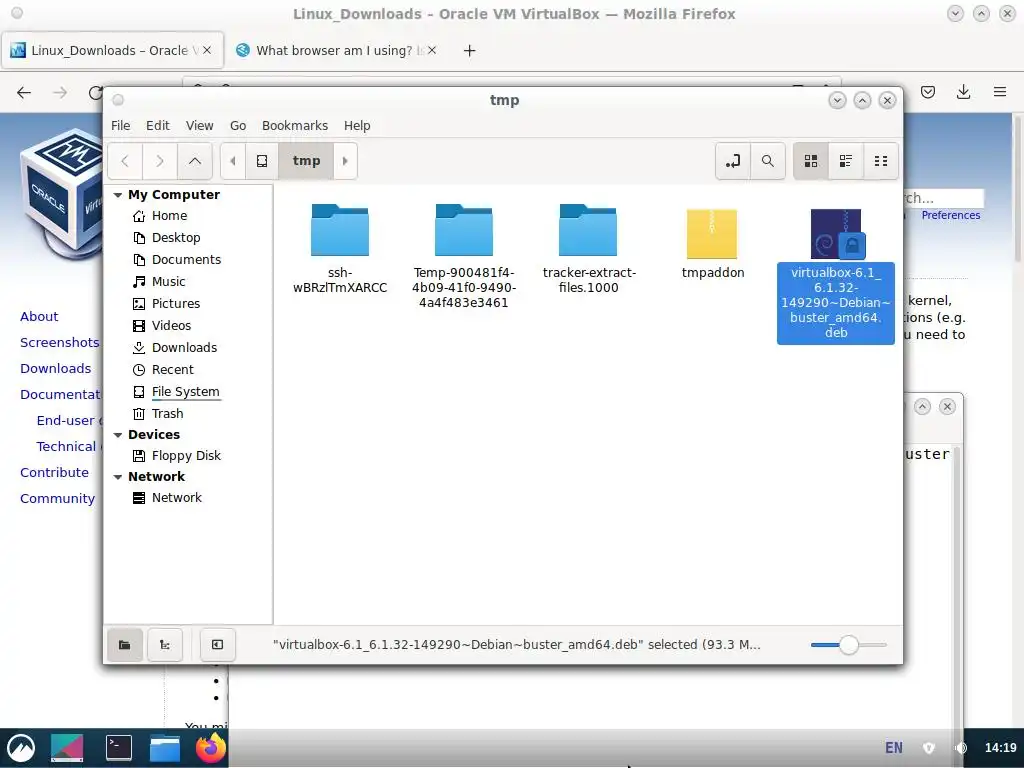The height and width of the screenshot is (768, 1024).
Task: Open the Bookmarks menu
Action: coord(295,125)
